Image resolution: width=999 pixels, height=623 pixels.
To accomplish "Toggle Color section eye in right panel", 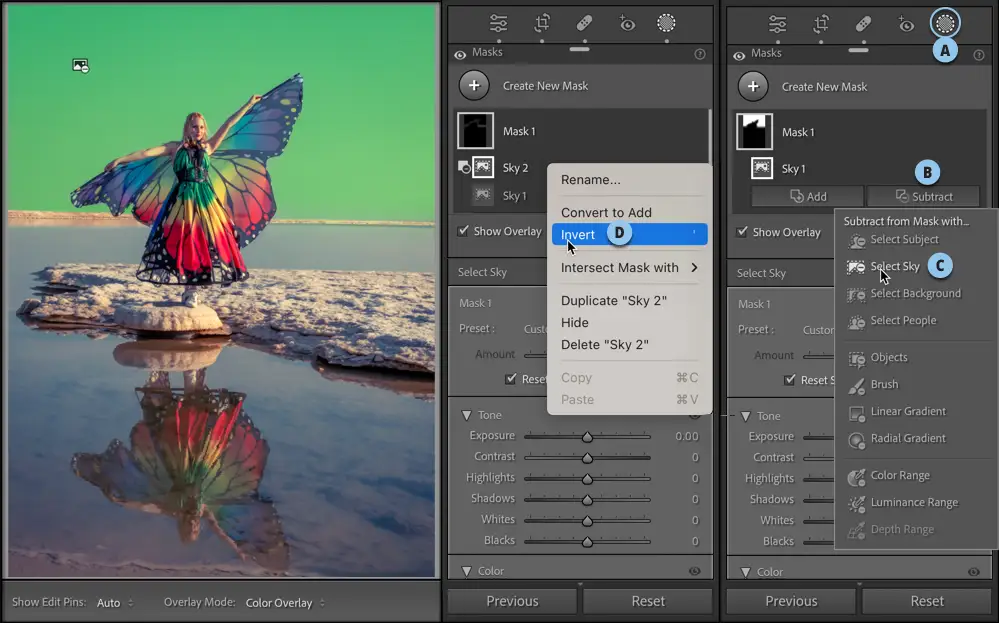I will pos(974,572).
